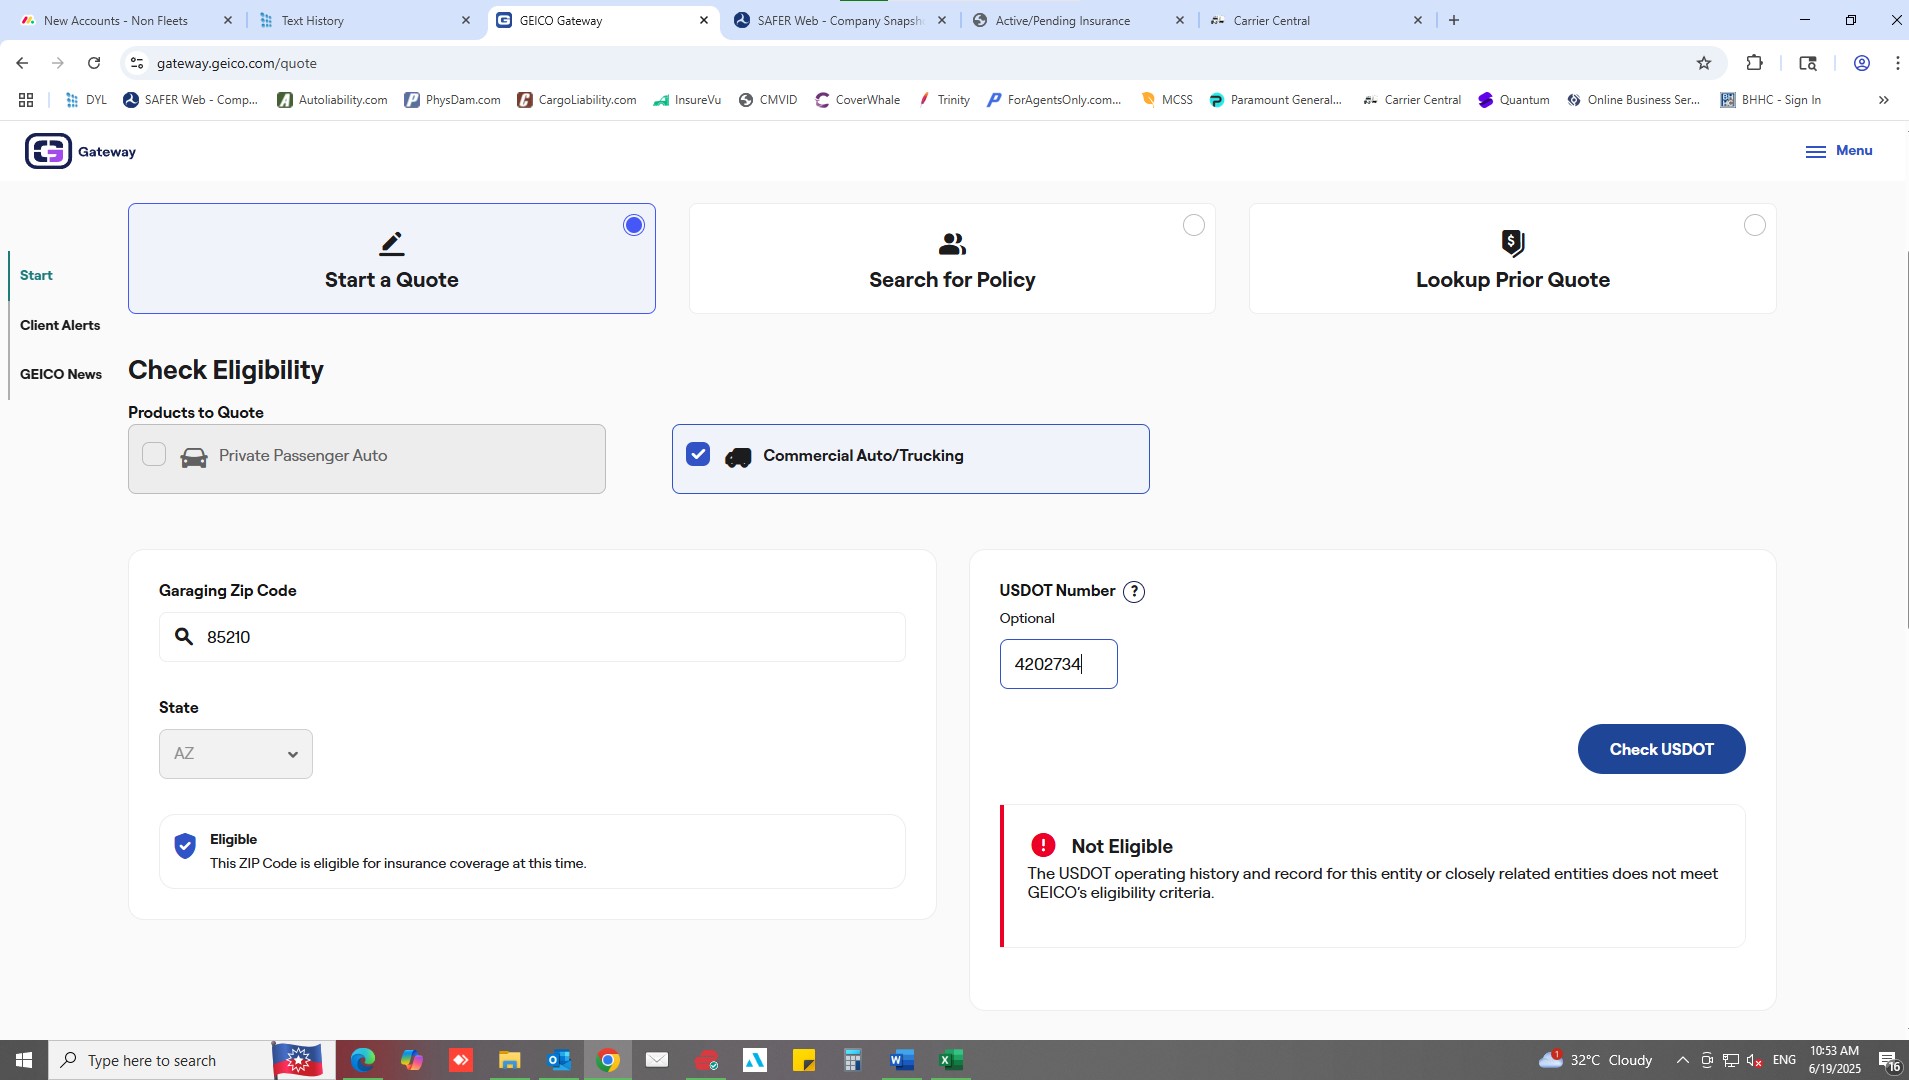Bookmark this page with the star icon

(x=1704, y=63)
